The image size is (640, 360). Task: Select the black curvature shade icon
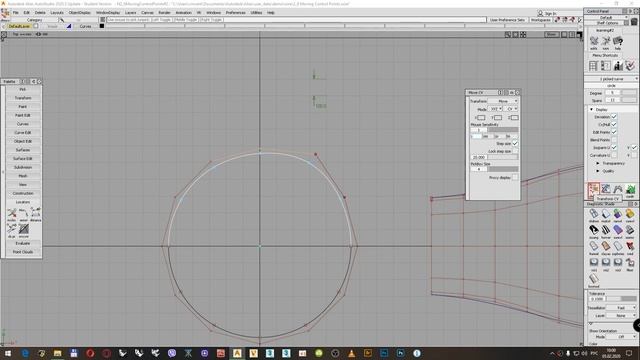pos(594,231)
